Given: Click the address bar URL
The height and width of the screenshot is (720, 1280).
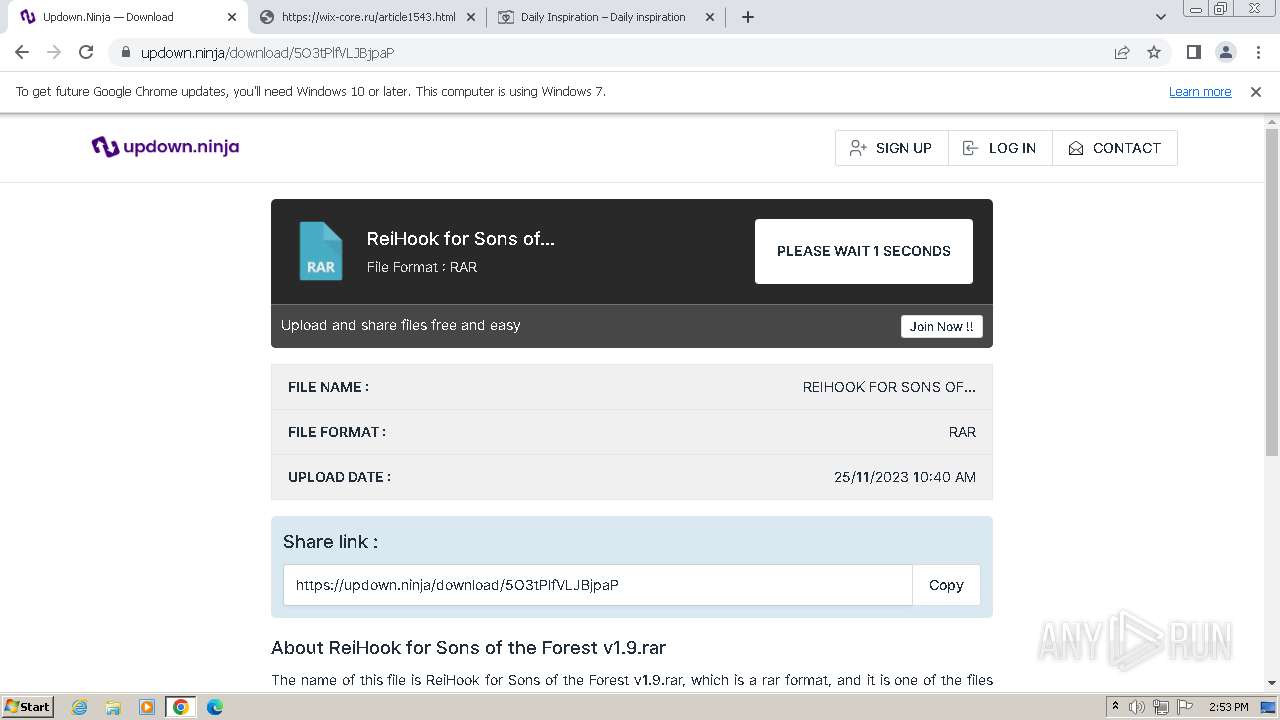Looking at the screenshot, I should (x=268, y=53).
